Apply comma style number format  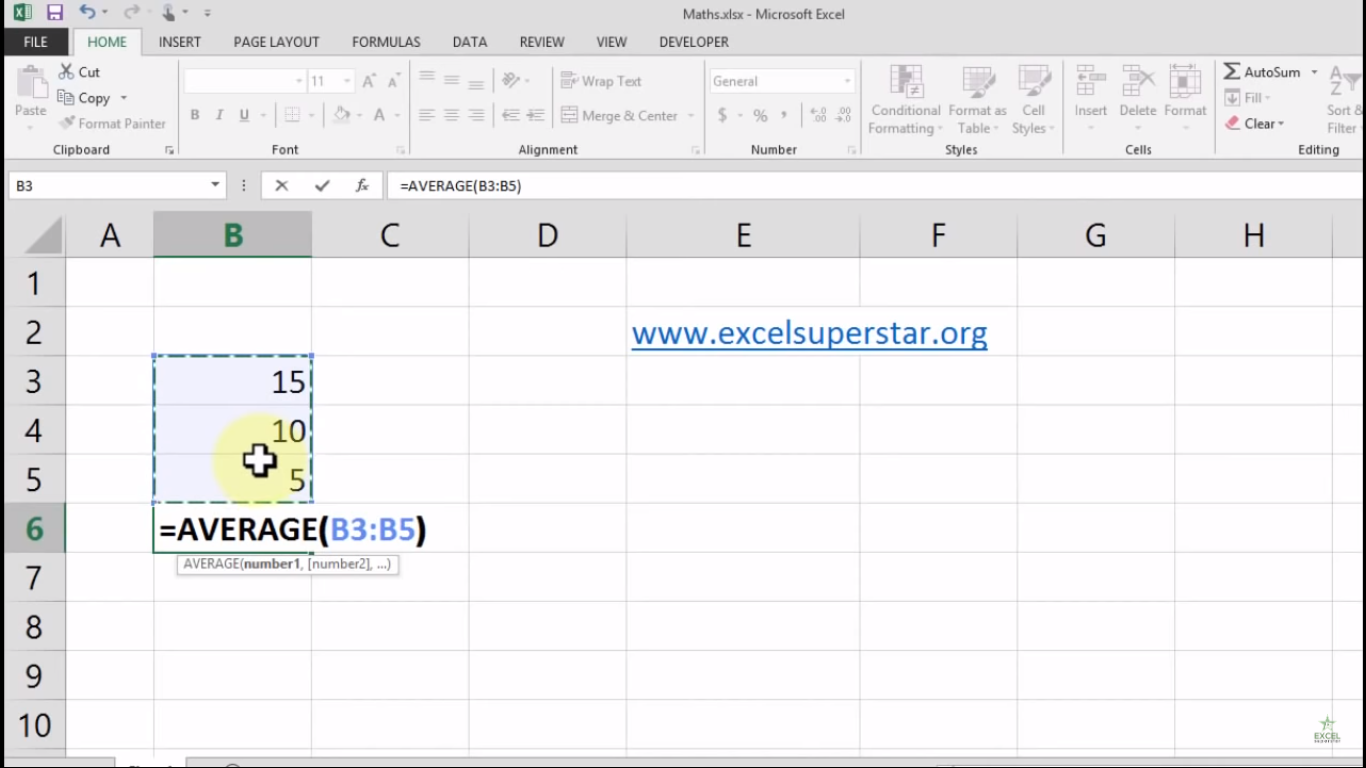click(785, 116)
